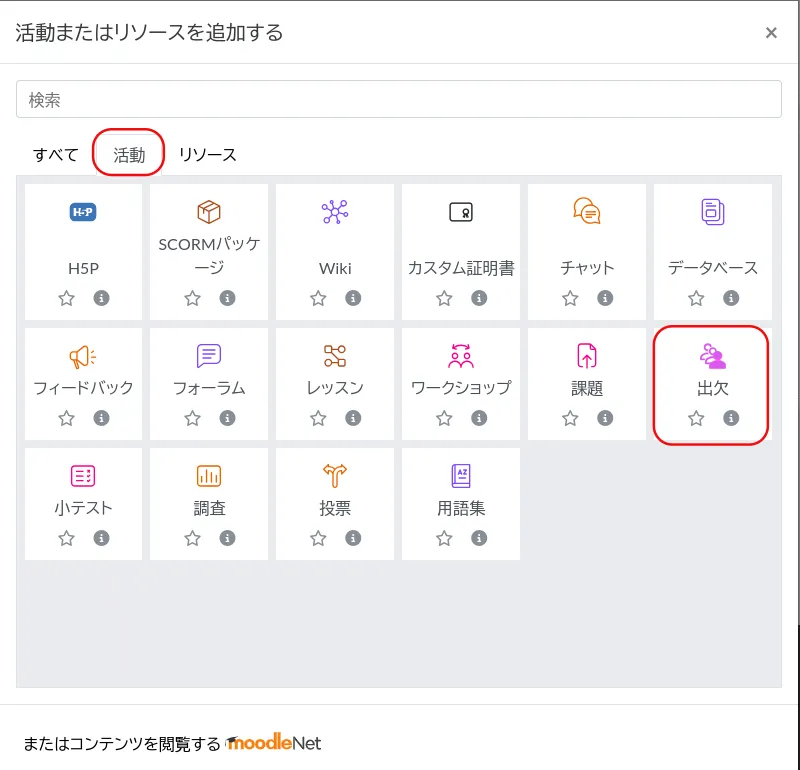This screenshot has height=770, width=800.
Task: Select the 投票 choice activity icon
Action: point(335,476)
